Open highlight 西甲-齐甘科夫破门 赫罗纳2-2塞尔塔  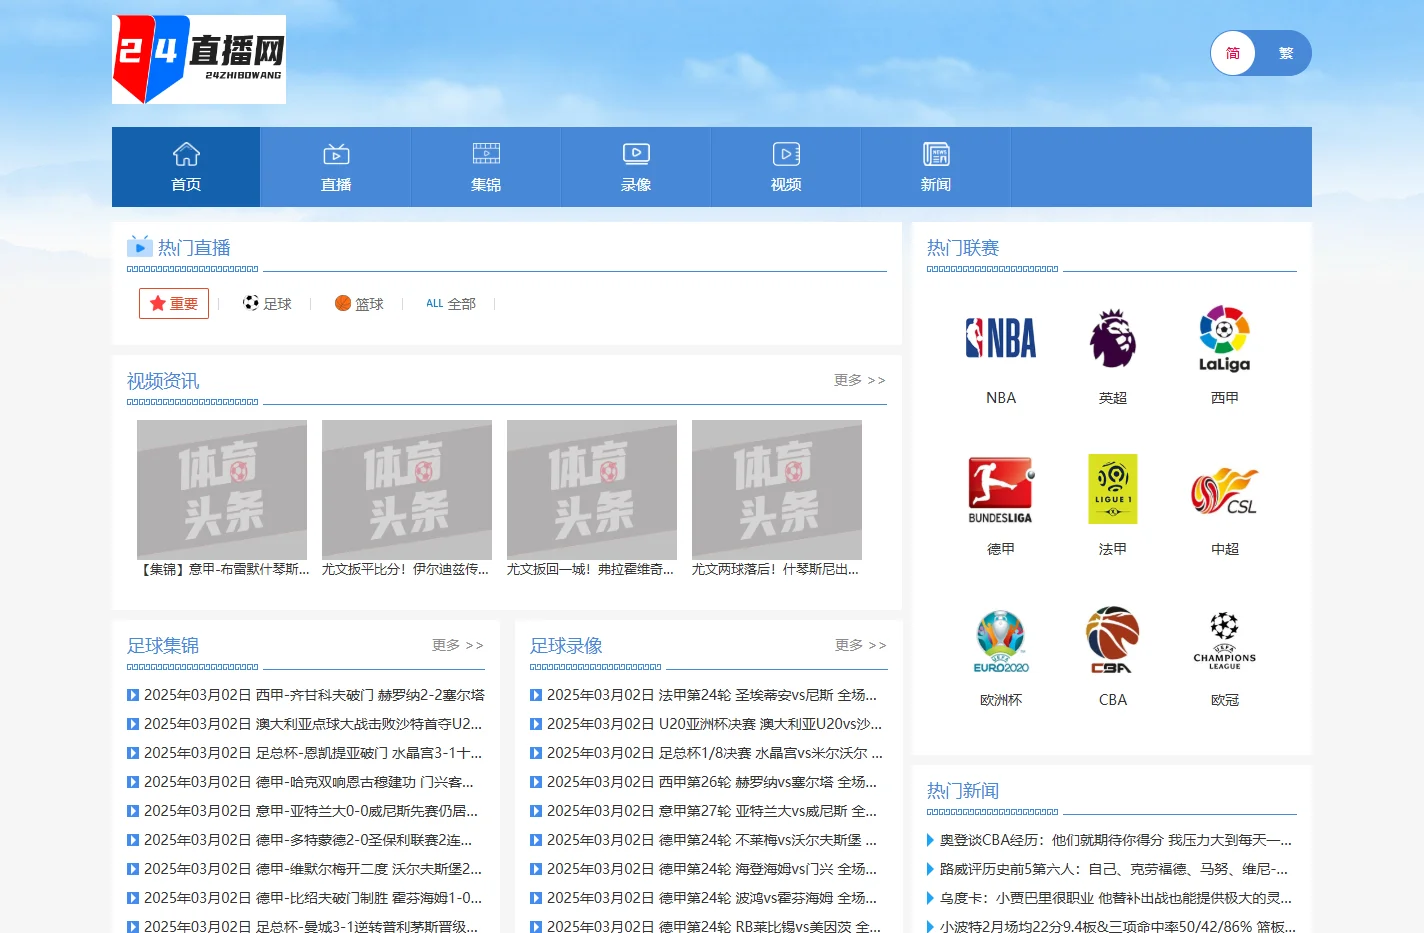tap(314, 694)
